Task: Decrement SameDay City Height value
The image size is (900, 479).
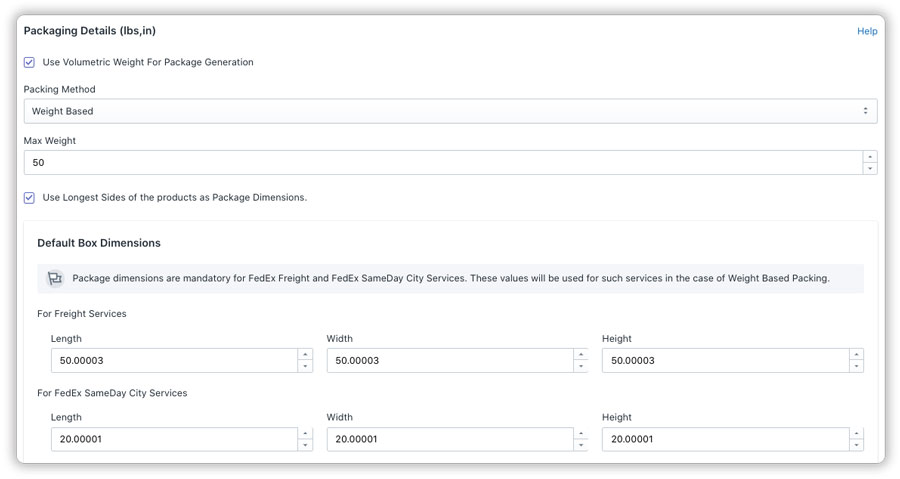Action: pos(856,445)
